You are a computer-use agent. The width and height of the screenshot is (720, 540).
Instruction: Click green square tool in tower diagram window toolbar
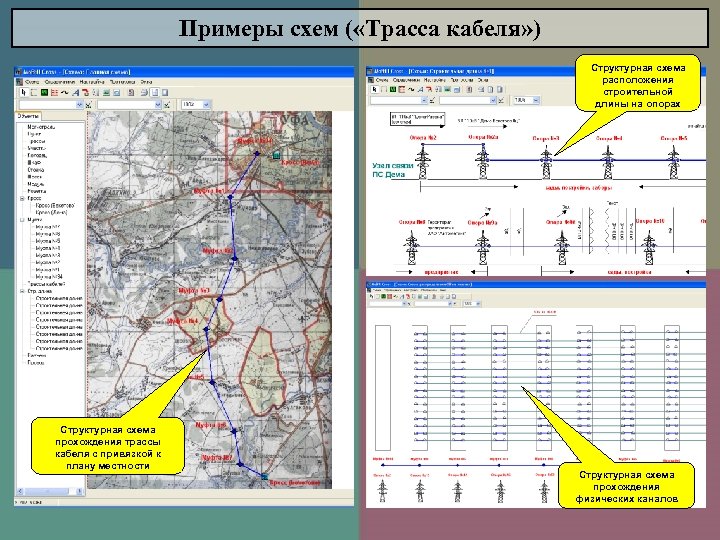coord(393,90)
